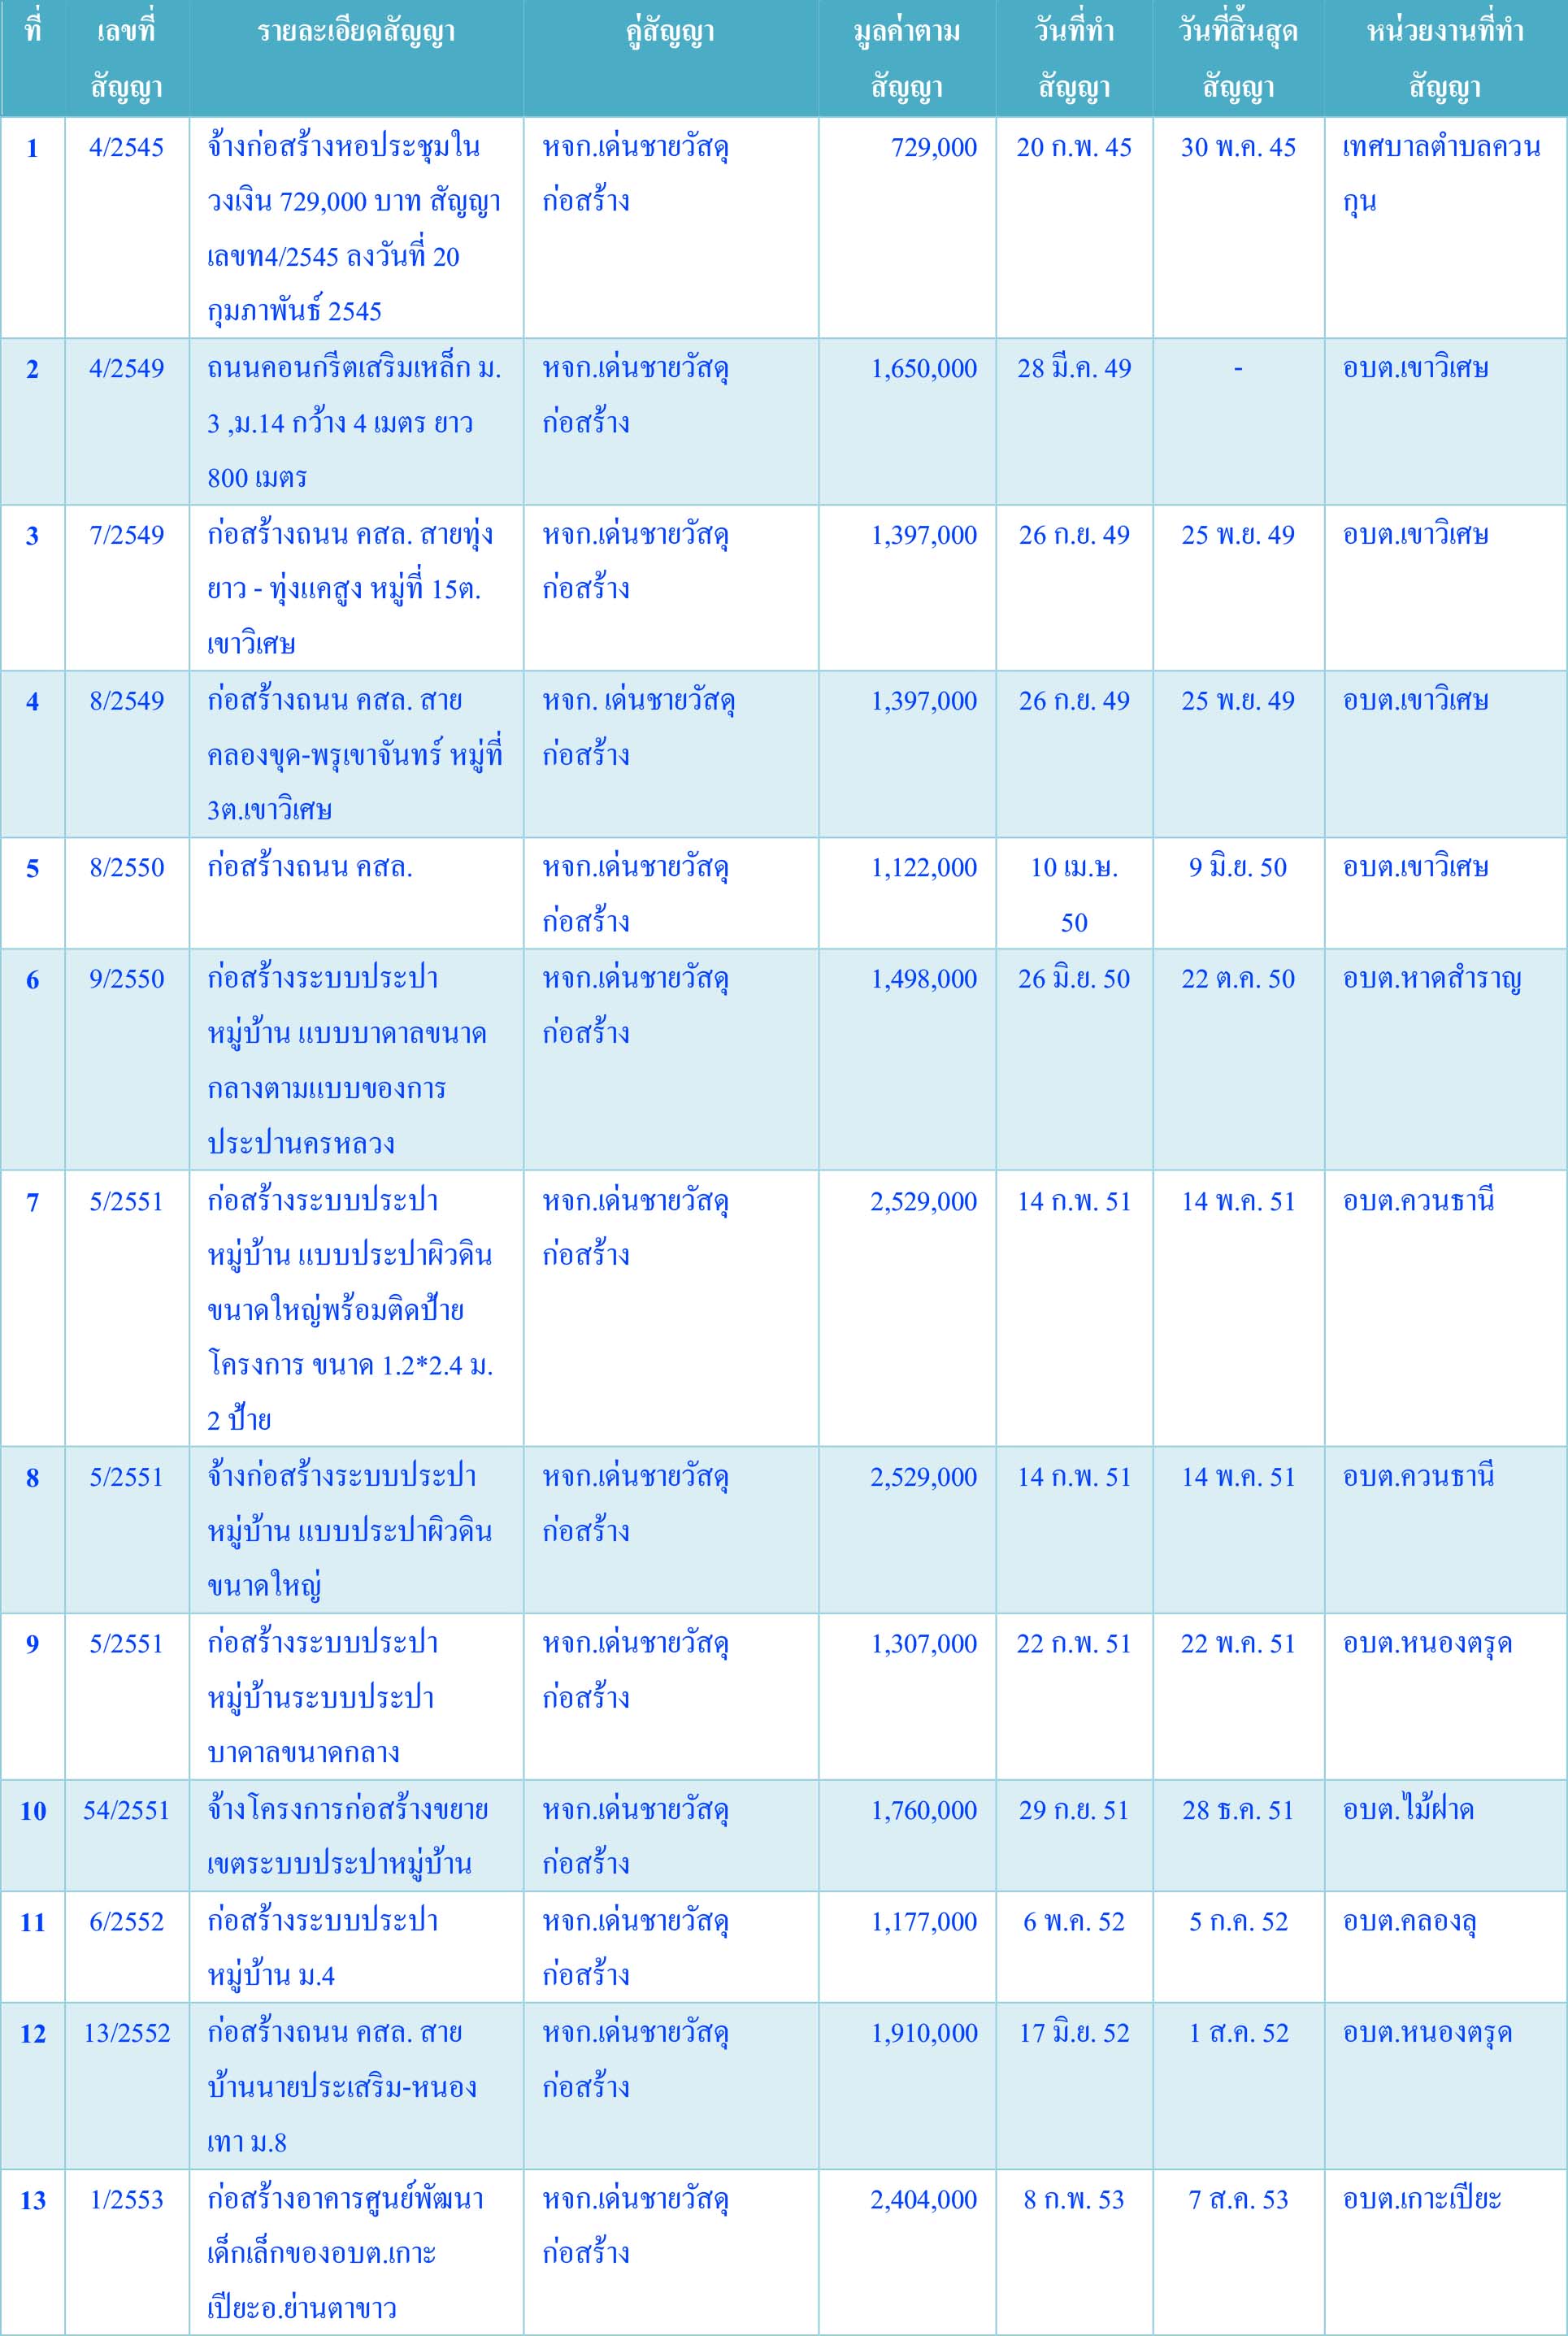Click the 'อบต.หาดสำราญ' agency cell

tap(1431, 979)
